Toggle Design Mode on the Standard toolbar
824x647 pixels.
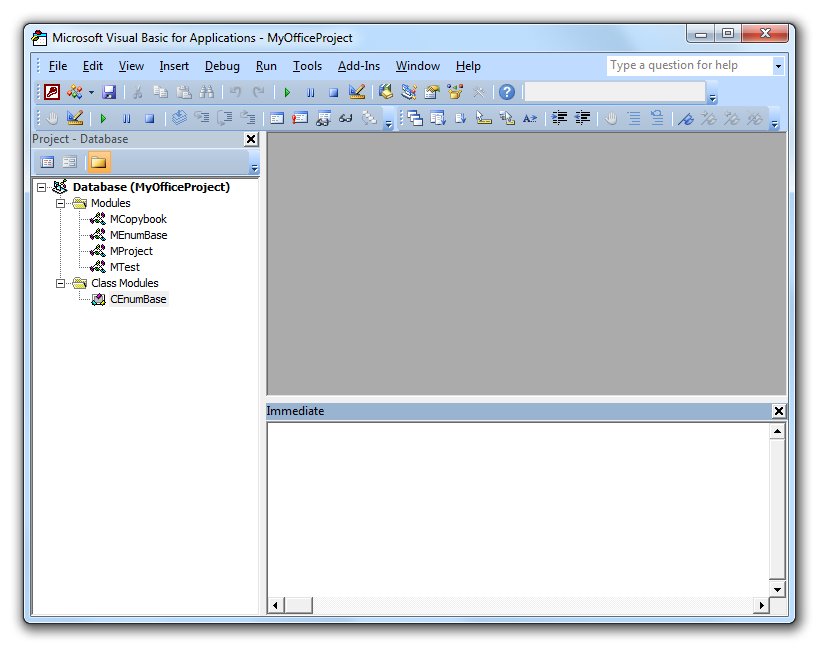coord(357,93)
